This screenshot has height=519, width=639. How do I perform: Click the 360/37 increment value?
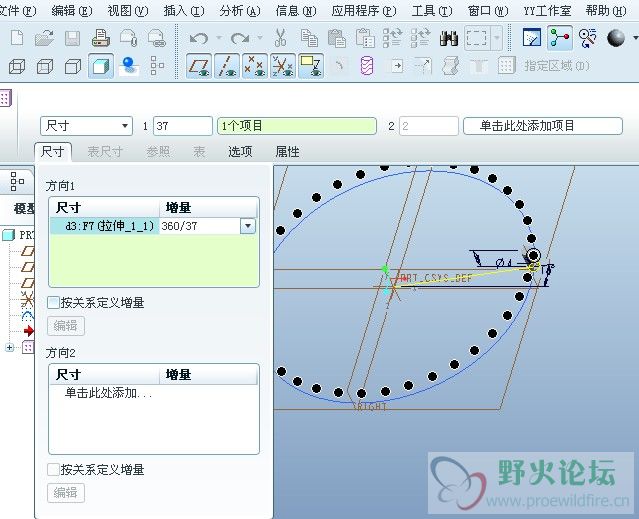pos(179,226)
